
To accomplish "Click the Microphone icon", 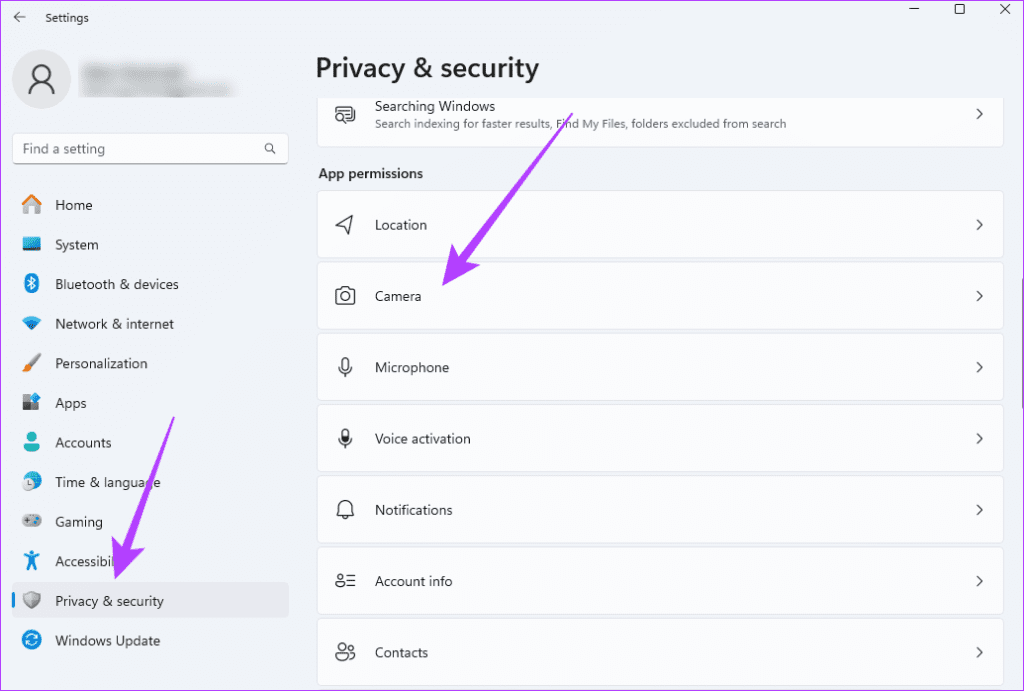I will pyautogui.click(x=345, y=367).
